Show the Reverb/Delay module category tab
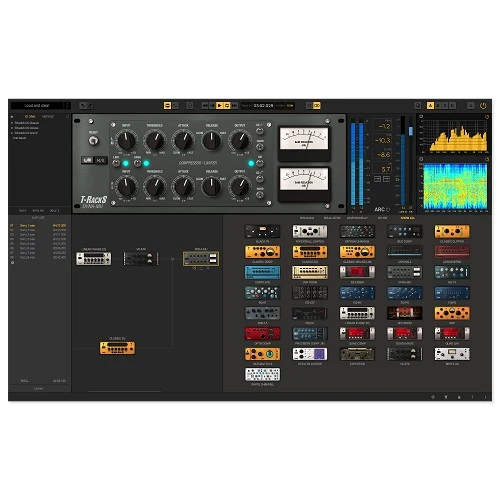 [357, 218]
